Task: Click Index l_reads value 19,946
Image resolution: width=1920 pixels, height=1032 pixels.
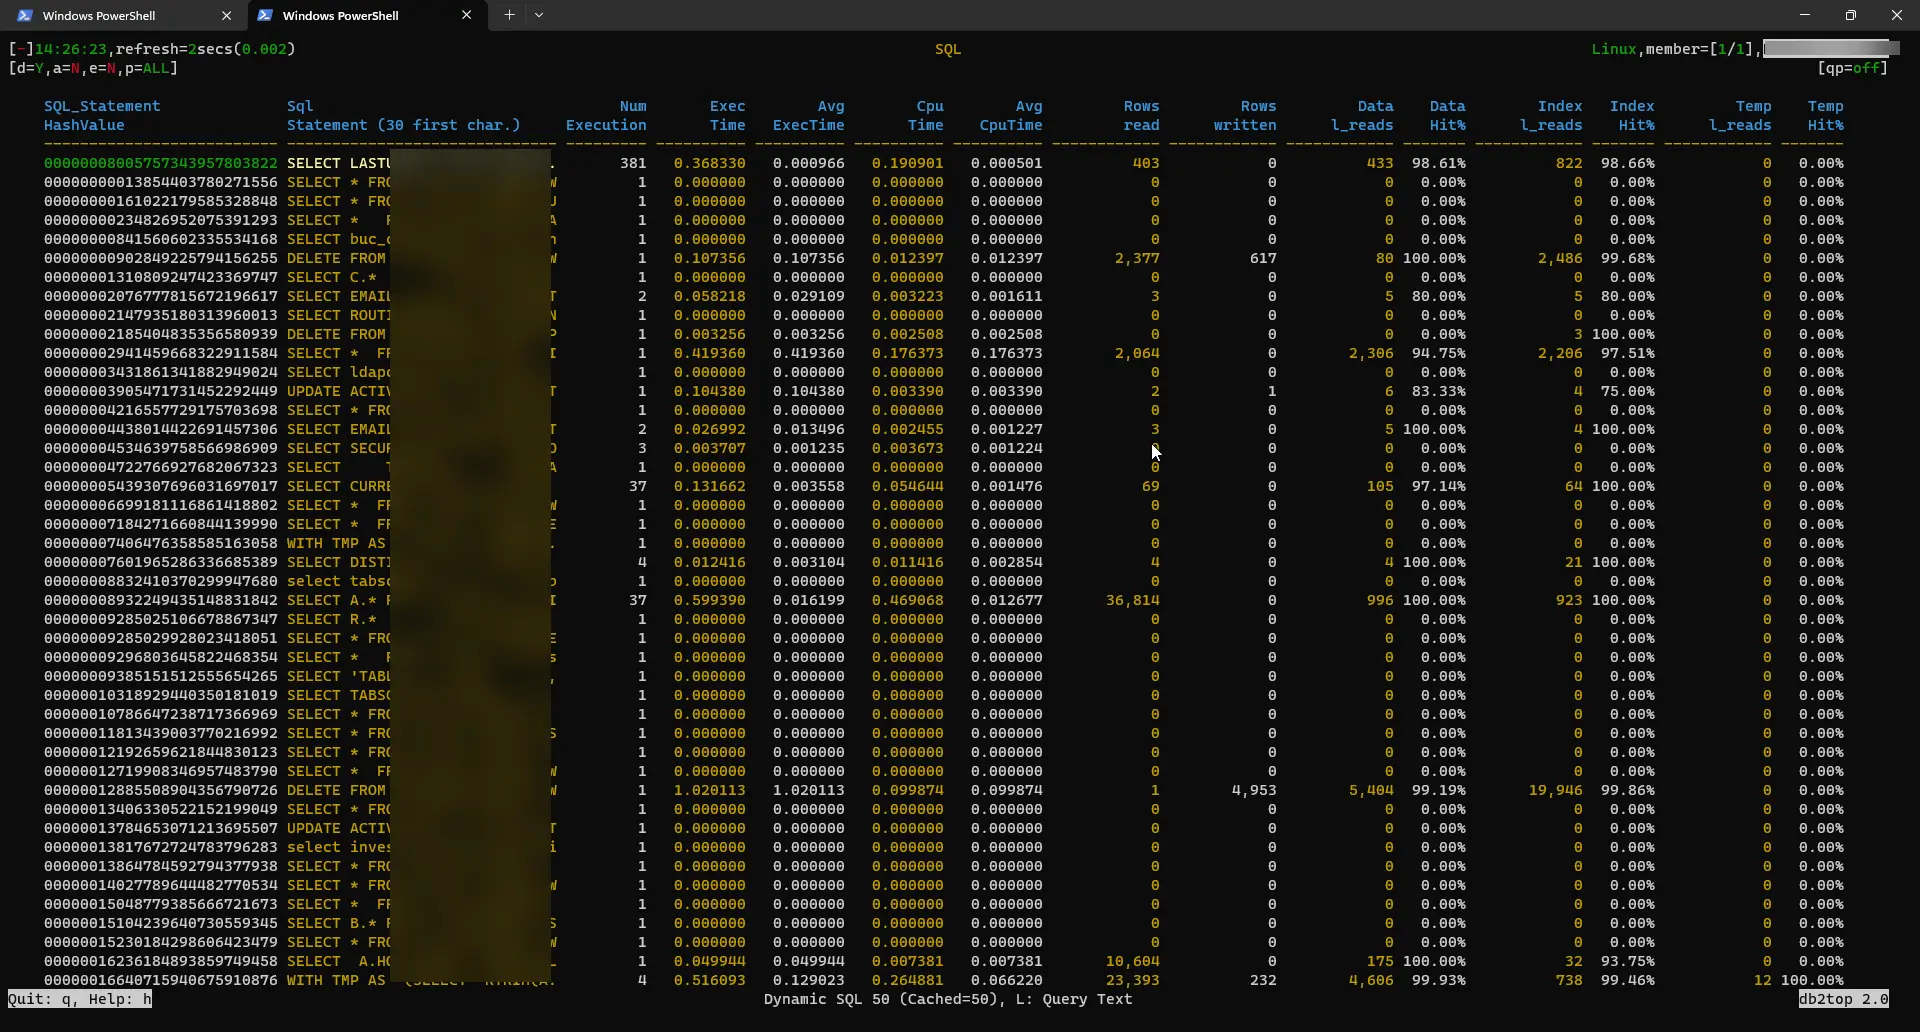Action: point(1555,790)
